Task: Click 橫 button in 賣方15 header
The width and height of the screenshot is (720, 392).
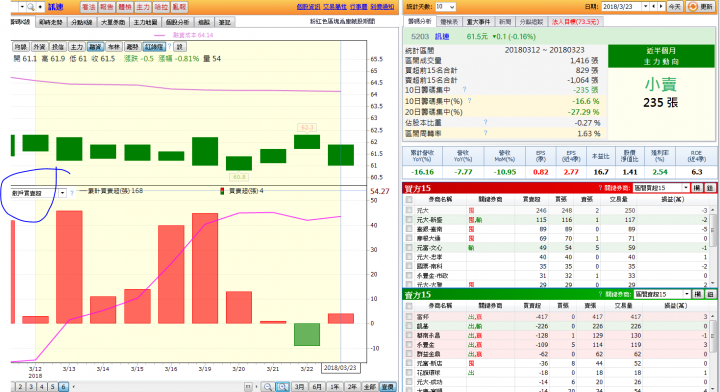Action: pyautogui.click(x=697, y=294)
